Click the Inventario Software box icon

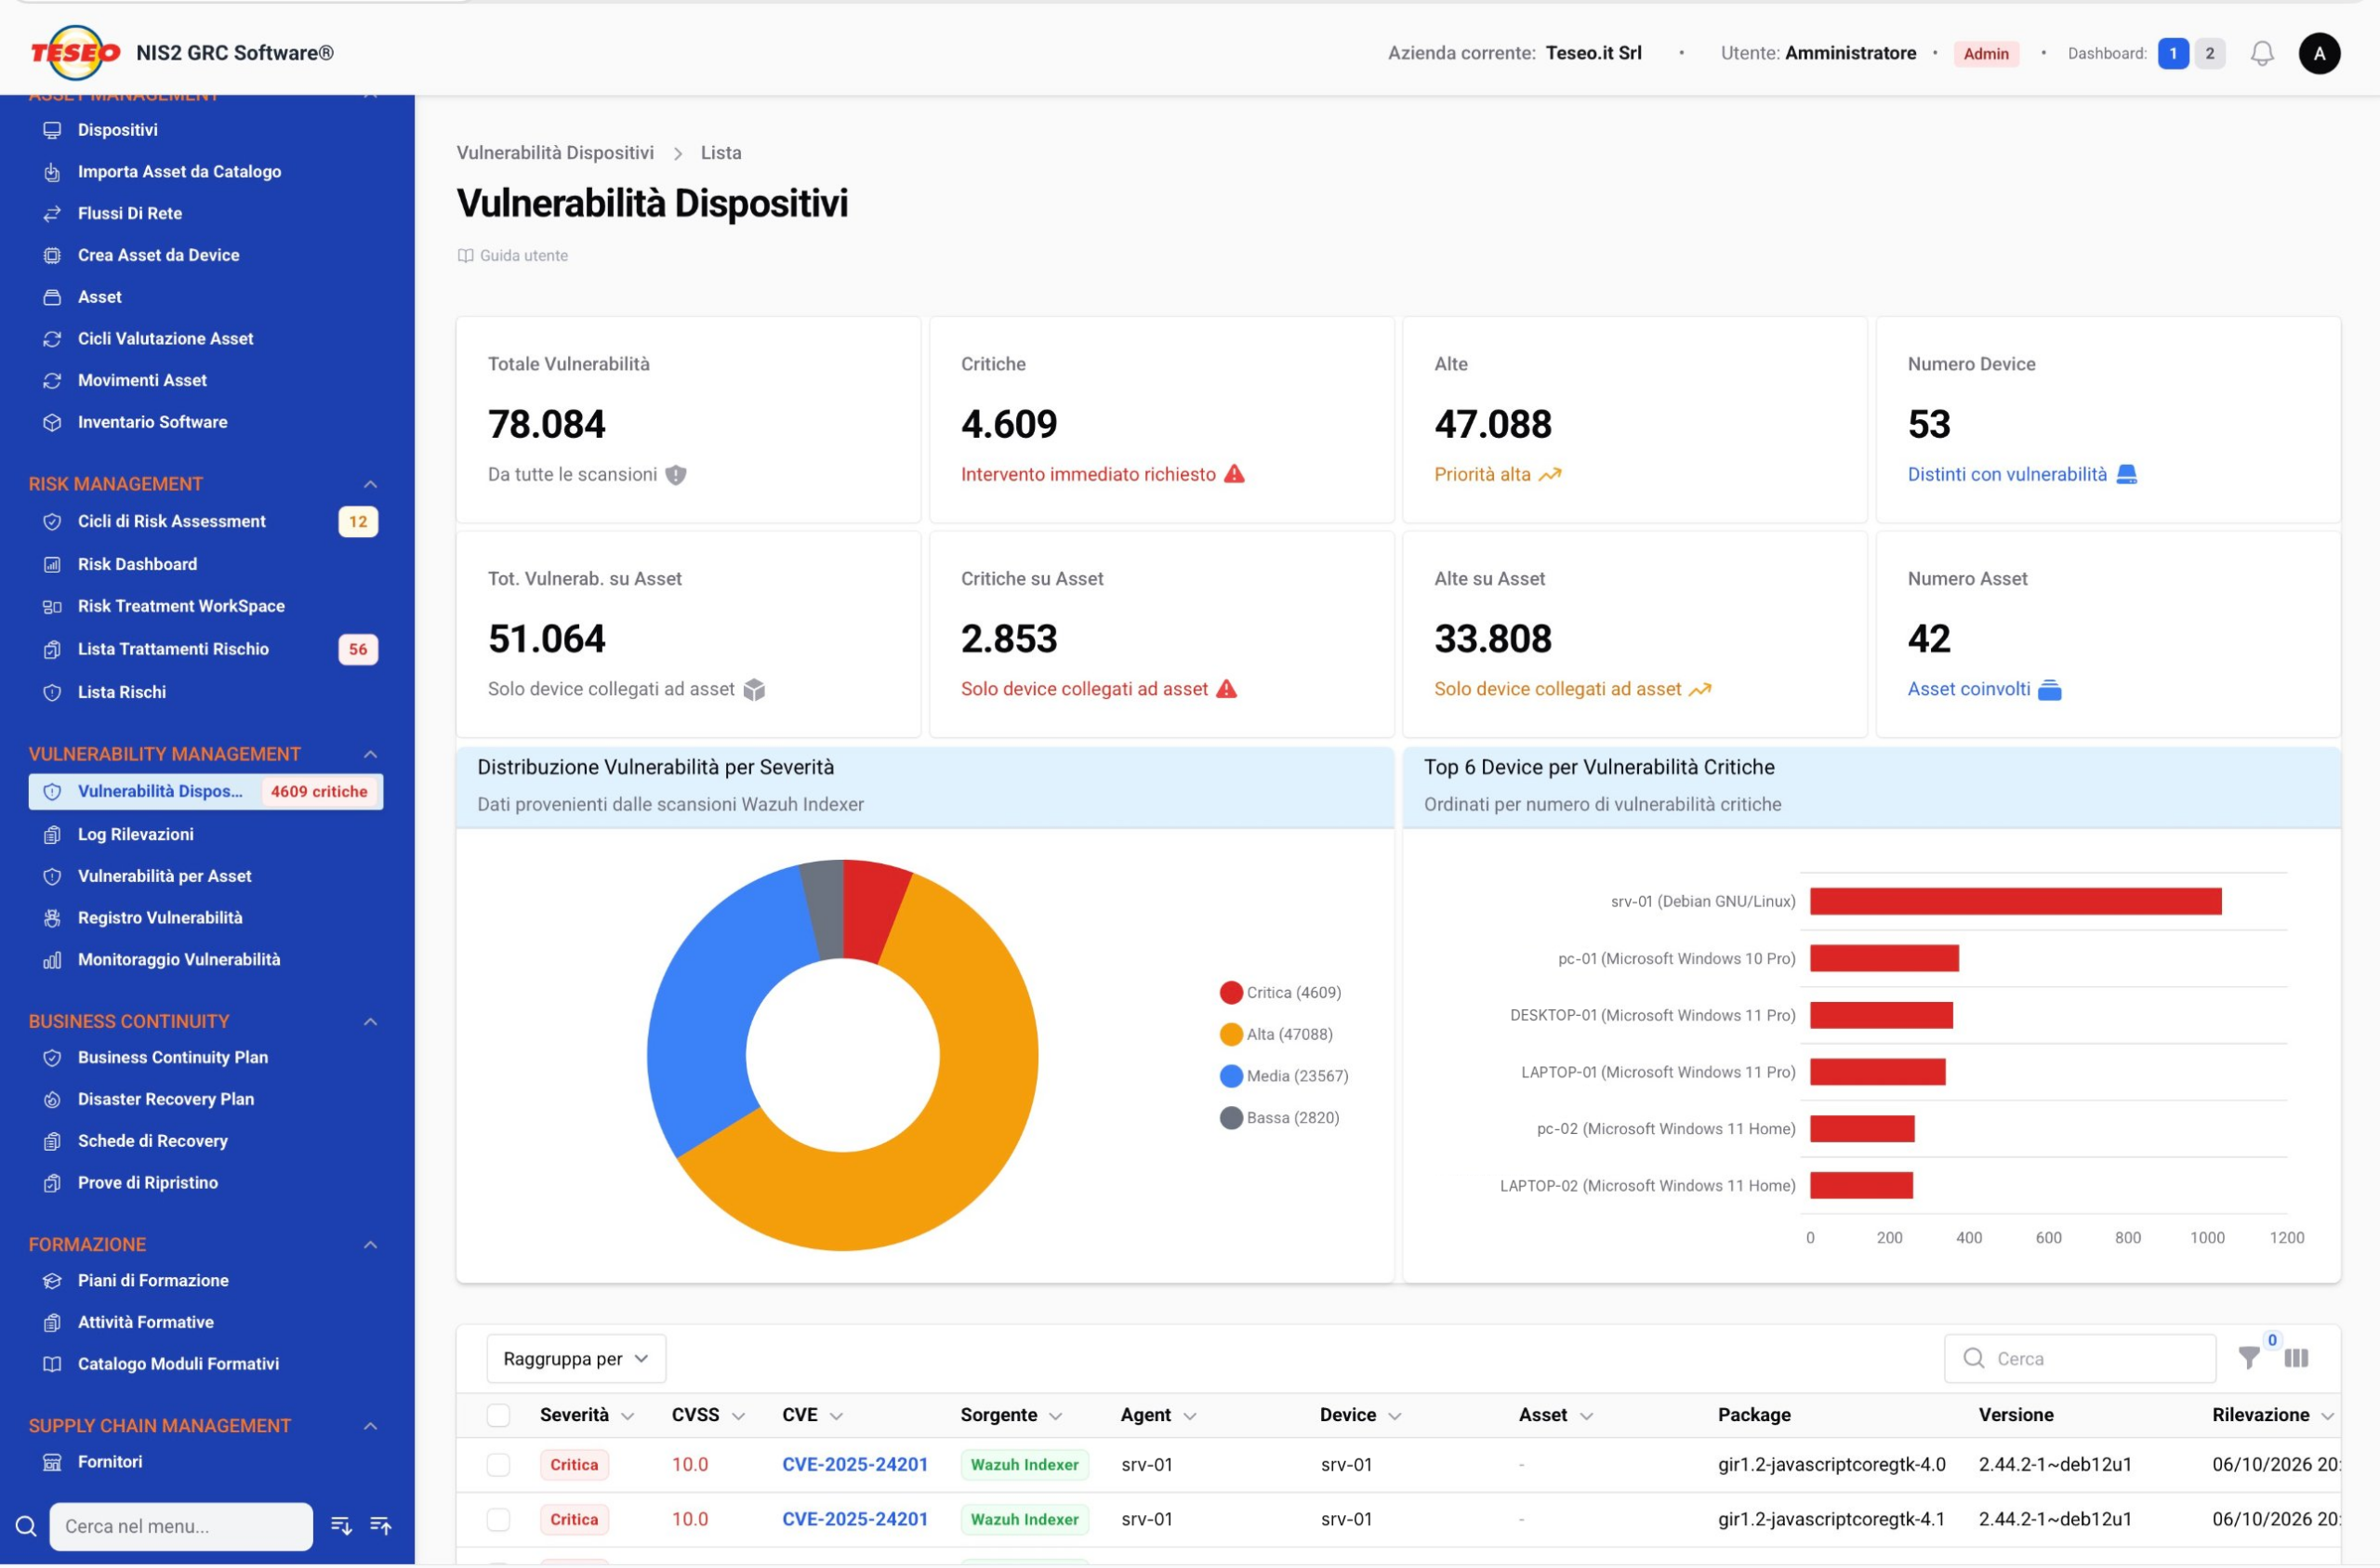click(x=52, y=423)
